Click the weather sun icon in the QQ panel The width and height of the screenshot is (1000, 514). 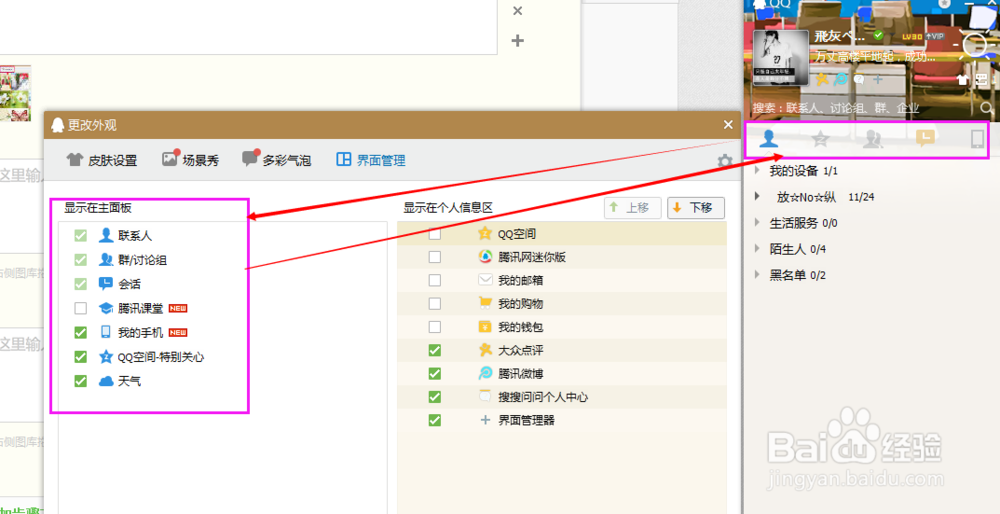coord(976,45)
